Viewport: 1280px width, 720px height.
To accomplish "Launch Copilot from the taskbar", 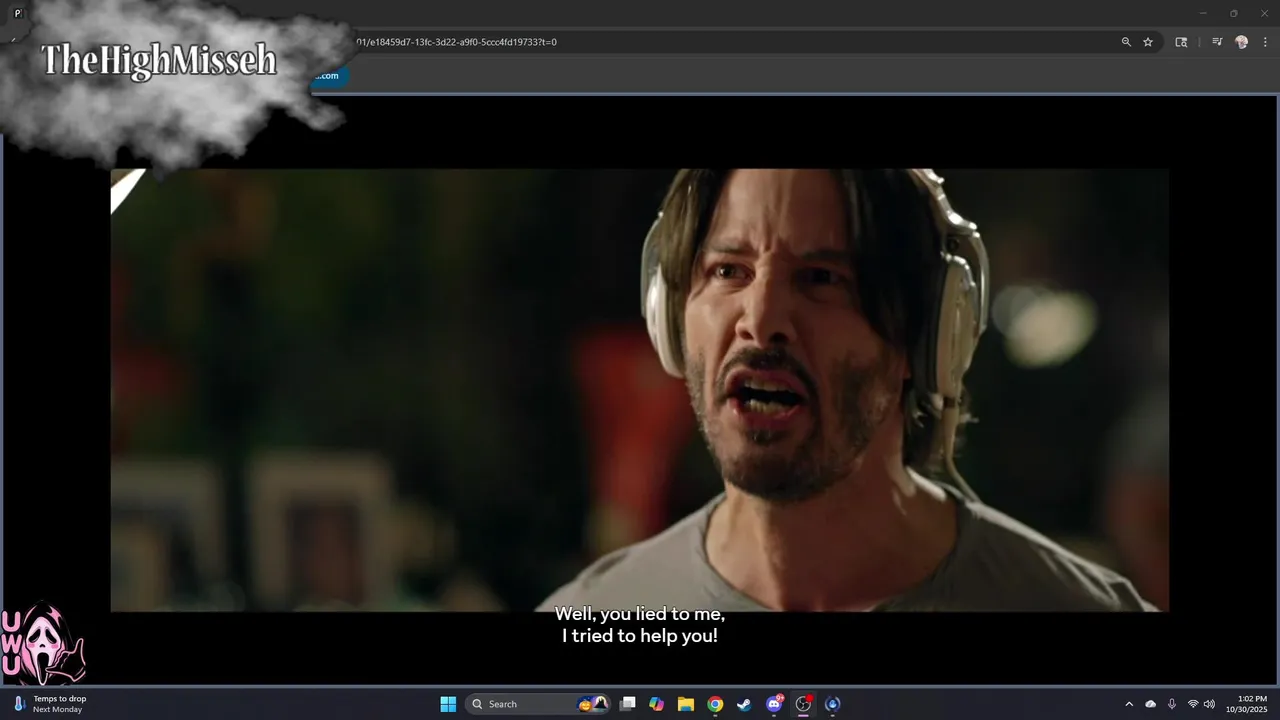I will click(656, 704).
